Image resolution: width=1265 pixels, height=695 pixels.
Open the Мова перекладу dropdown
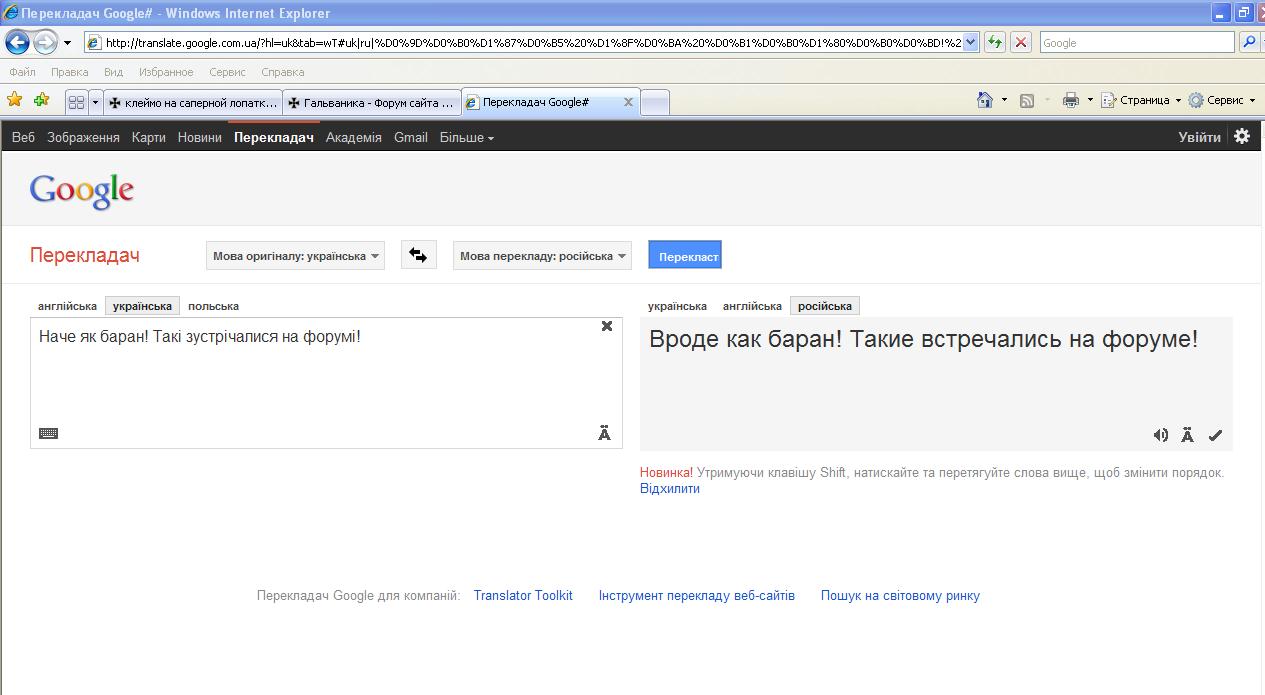coord(543,256)
